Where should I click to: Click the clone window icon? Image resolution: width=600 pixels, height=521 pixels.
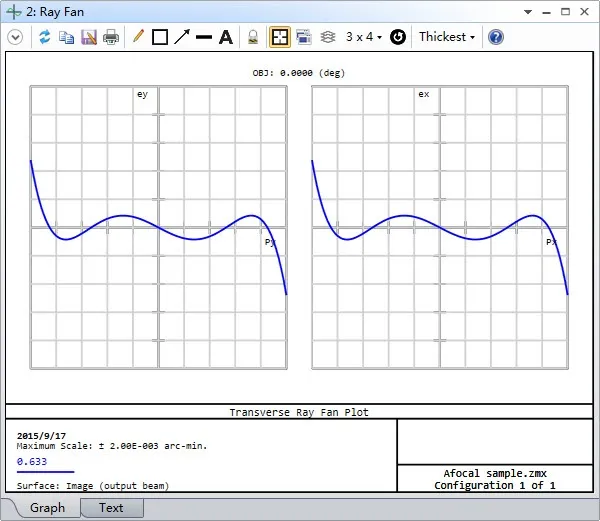(x=303, y=37)
